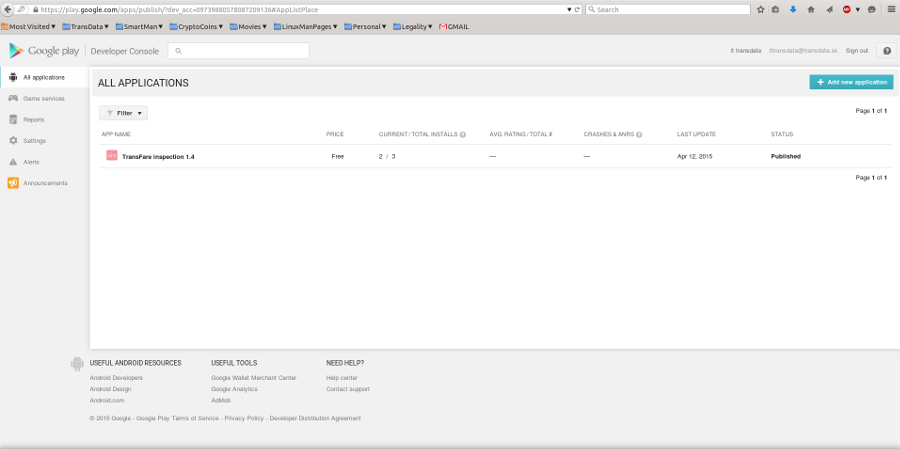Click the Add new application button
This screenshot has height=449, width=900.
850,82
